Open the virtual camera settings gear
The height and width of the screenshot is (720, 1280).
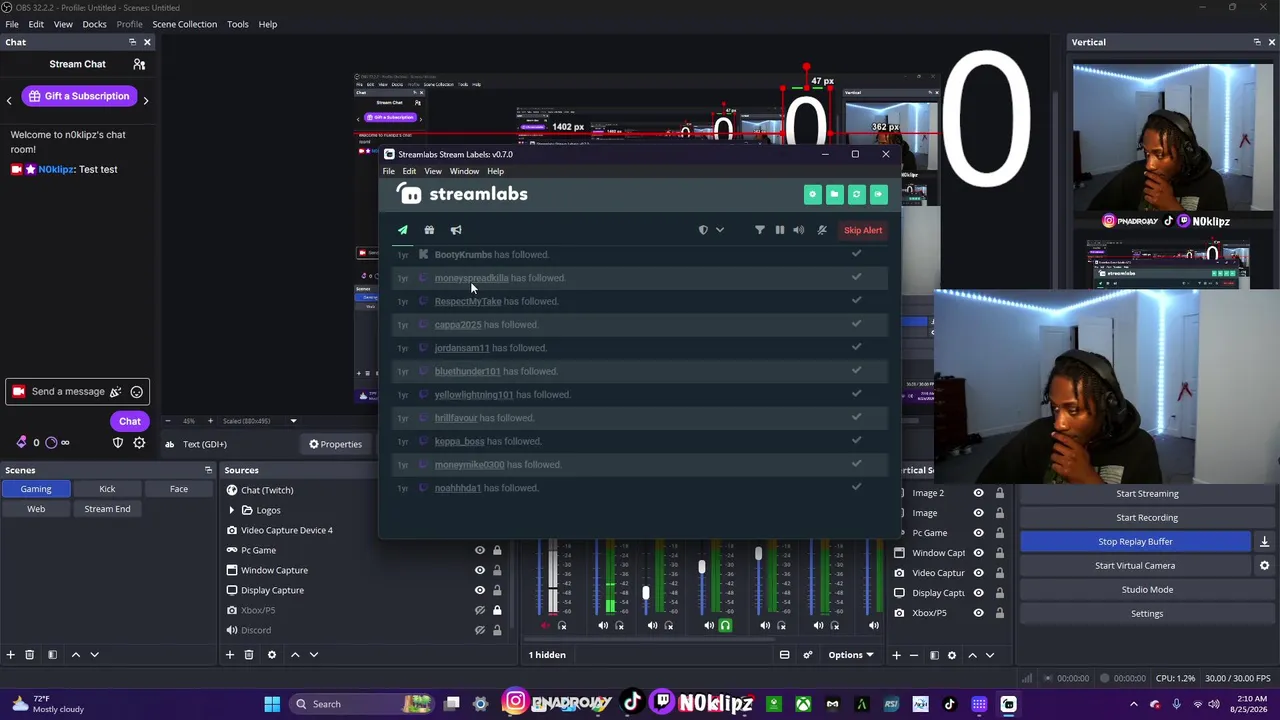click(1264, 566)
